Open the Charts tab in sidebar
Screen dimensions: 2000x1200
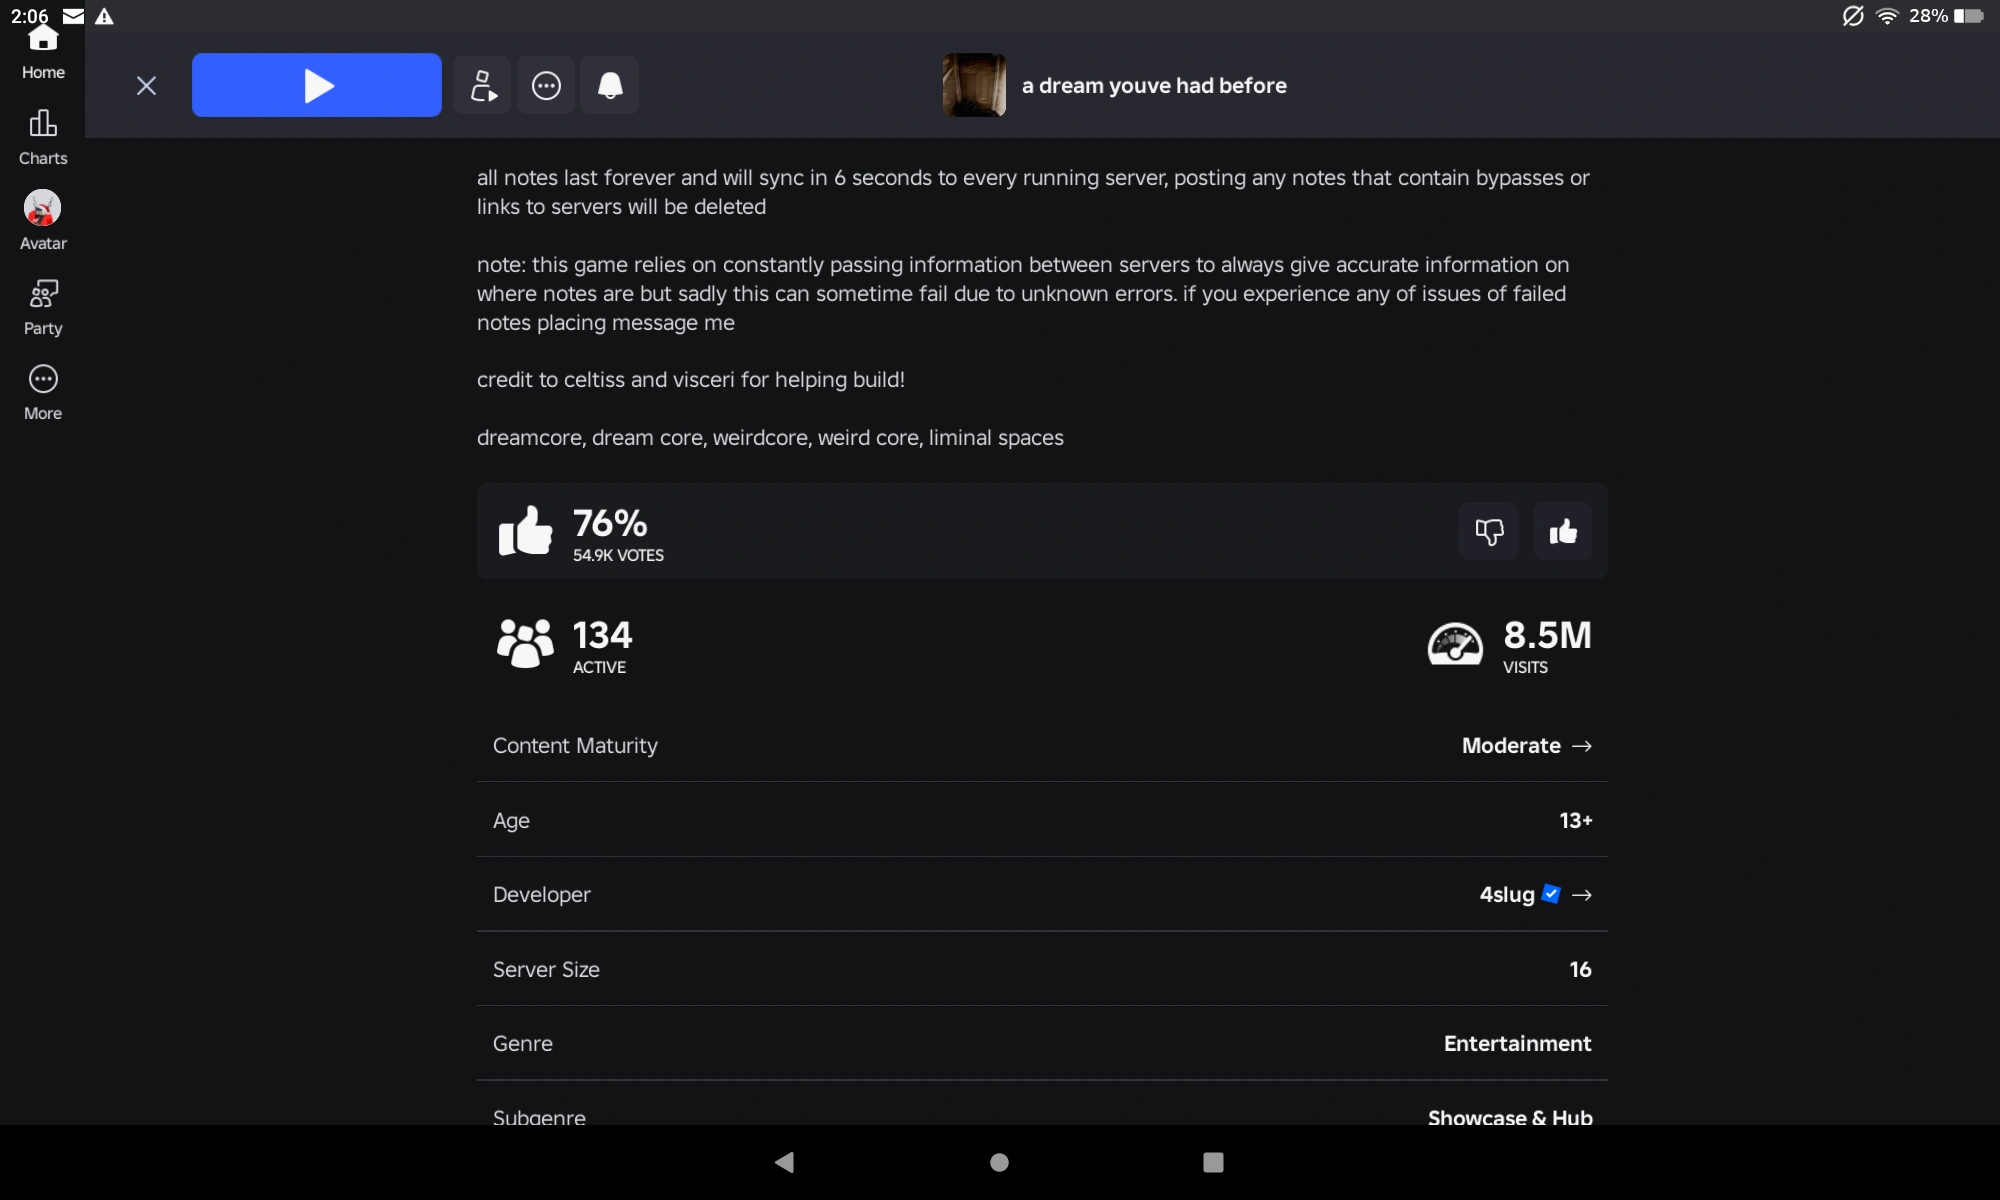point(43,137)
